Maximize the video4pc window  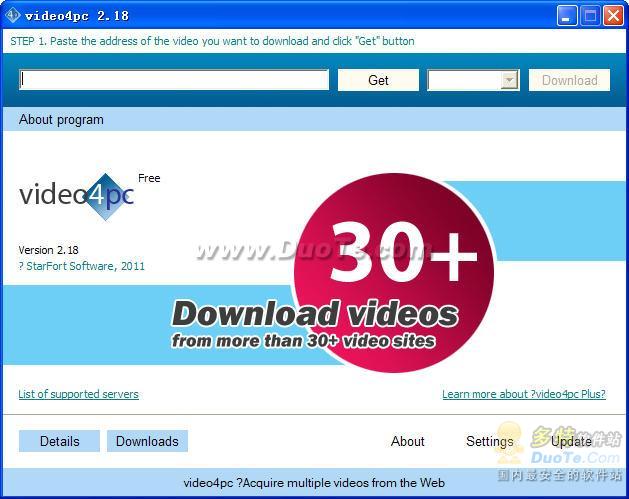tap(590, 16)
